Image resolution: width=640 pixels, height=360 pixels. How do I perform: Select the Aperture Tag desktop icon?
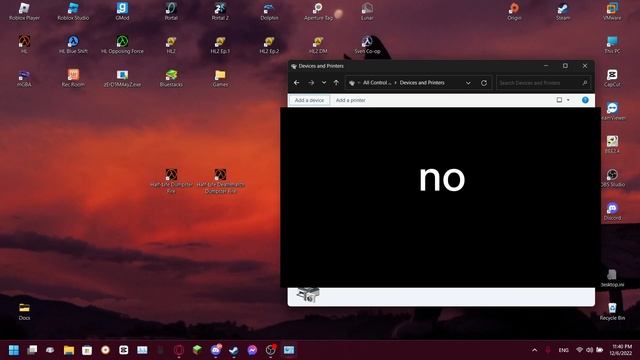pos(318,11)
